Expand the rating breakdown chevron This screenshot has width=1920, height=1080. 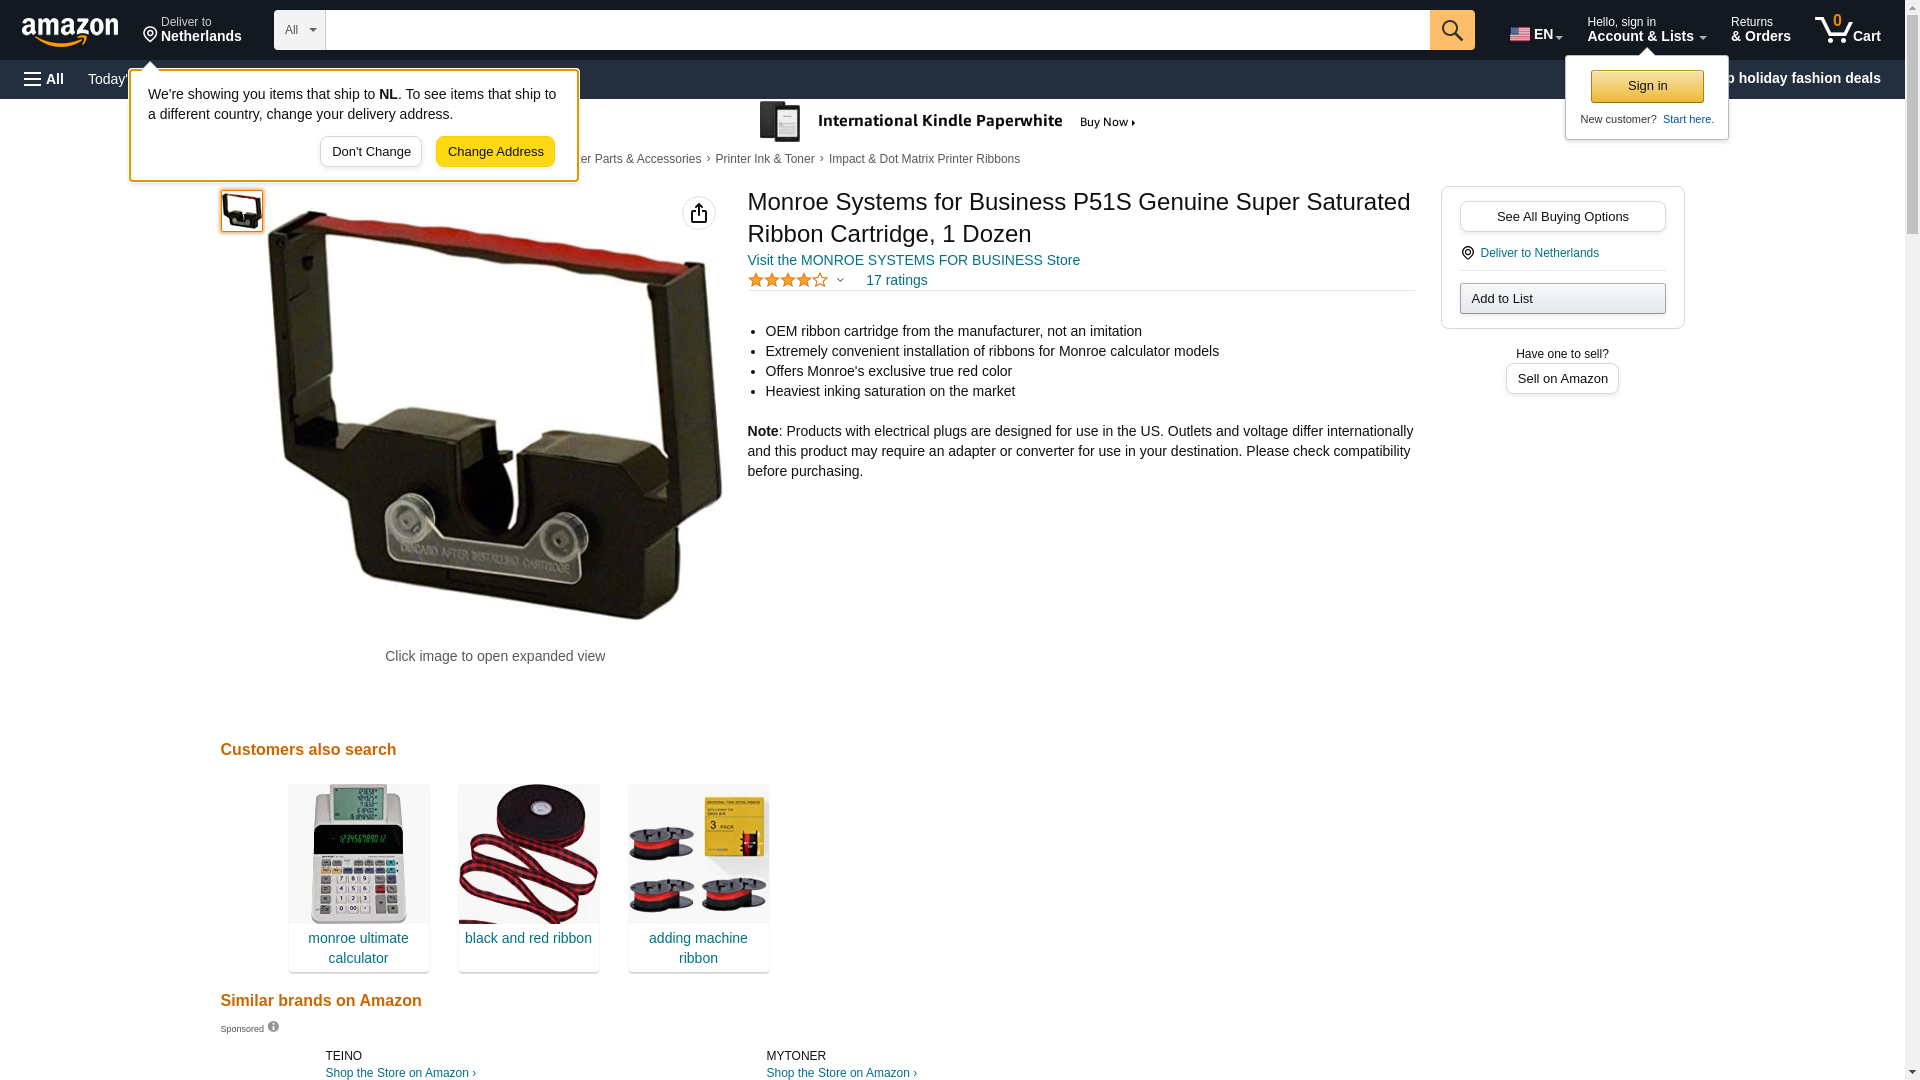click(840, 281)
